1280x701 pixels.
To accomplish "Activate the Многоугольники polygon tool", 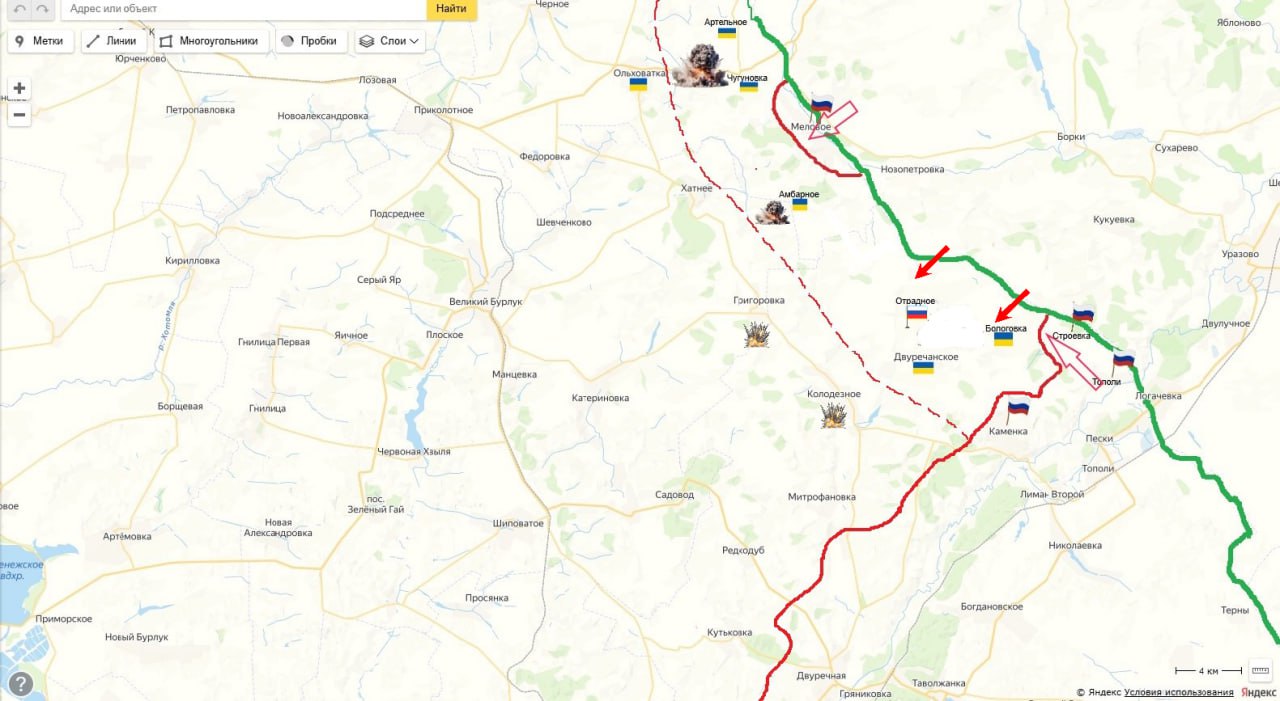I will (x=211, y=41).
